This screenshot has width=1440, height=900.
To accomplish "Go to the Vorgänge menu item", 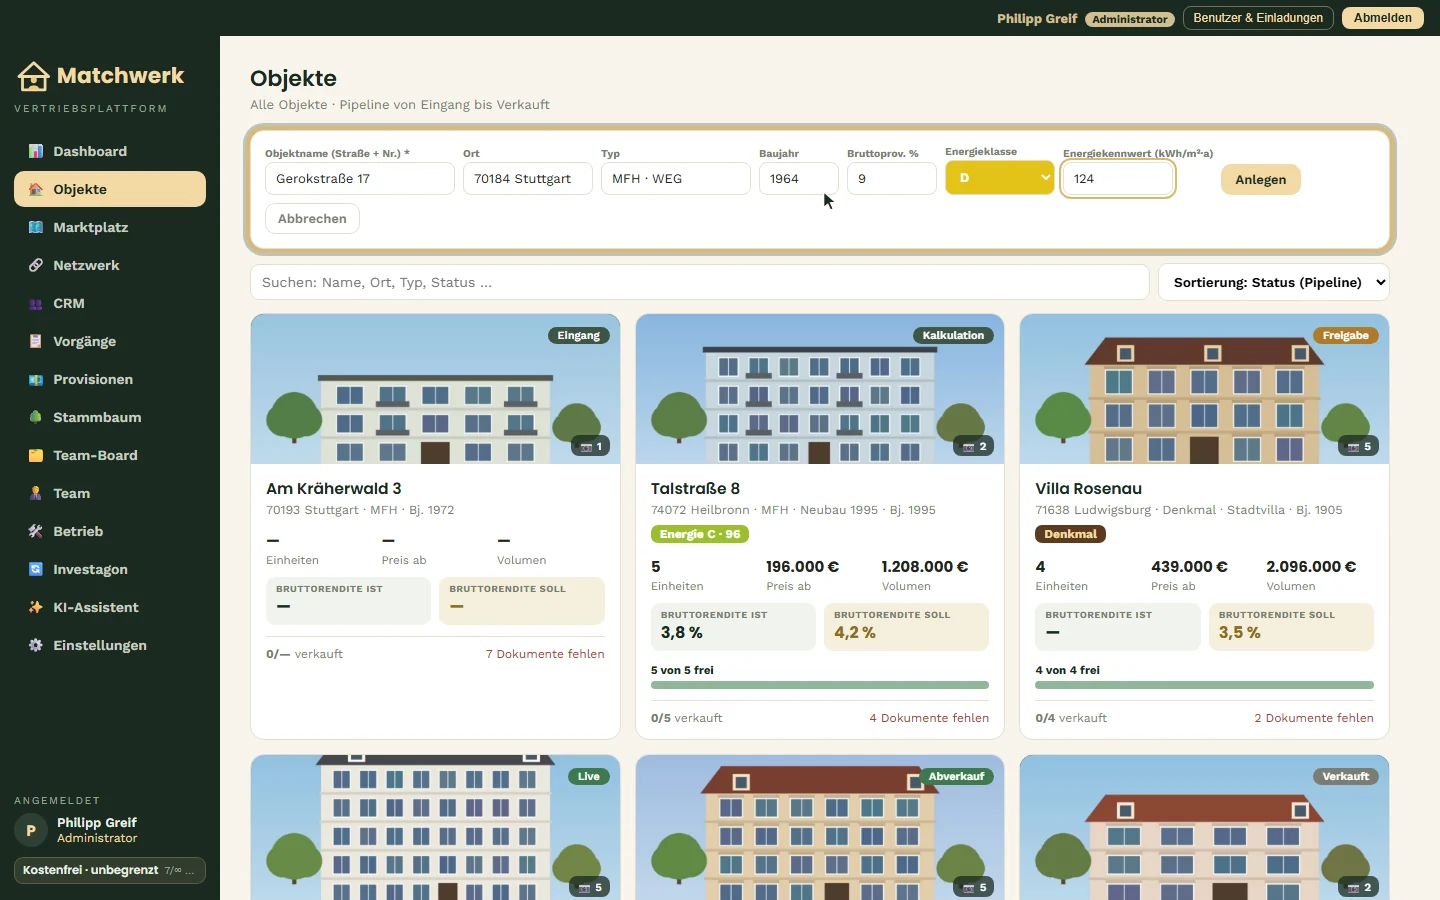I will (x=110, y=341).
